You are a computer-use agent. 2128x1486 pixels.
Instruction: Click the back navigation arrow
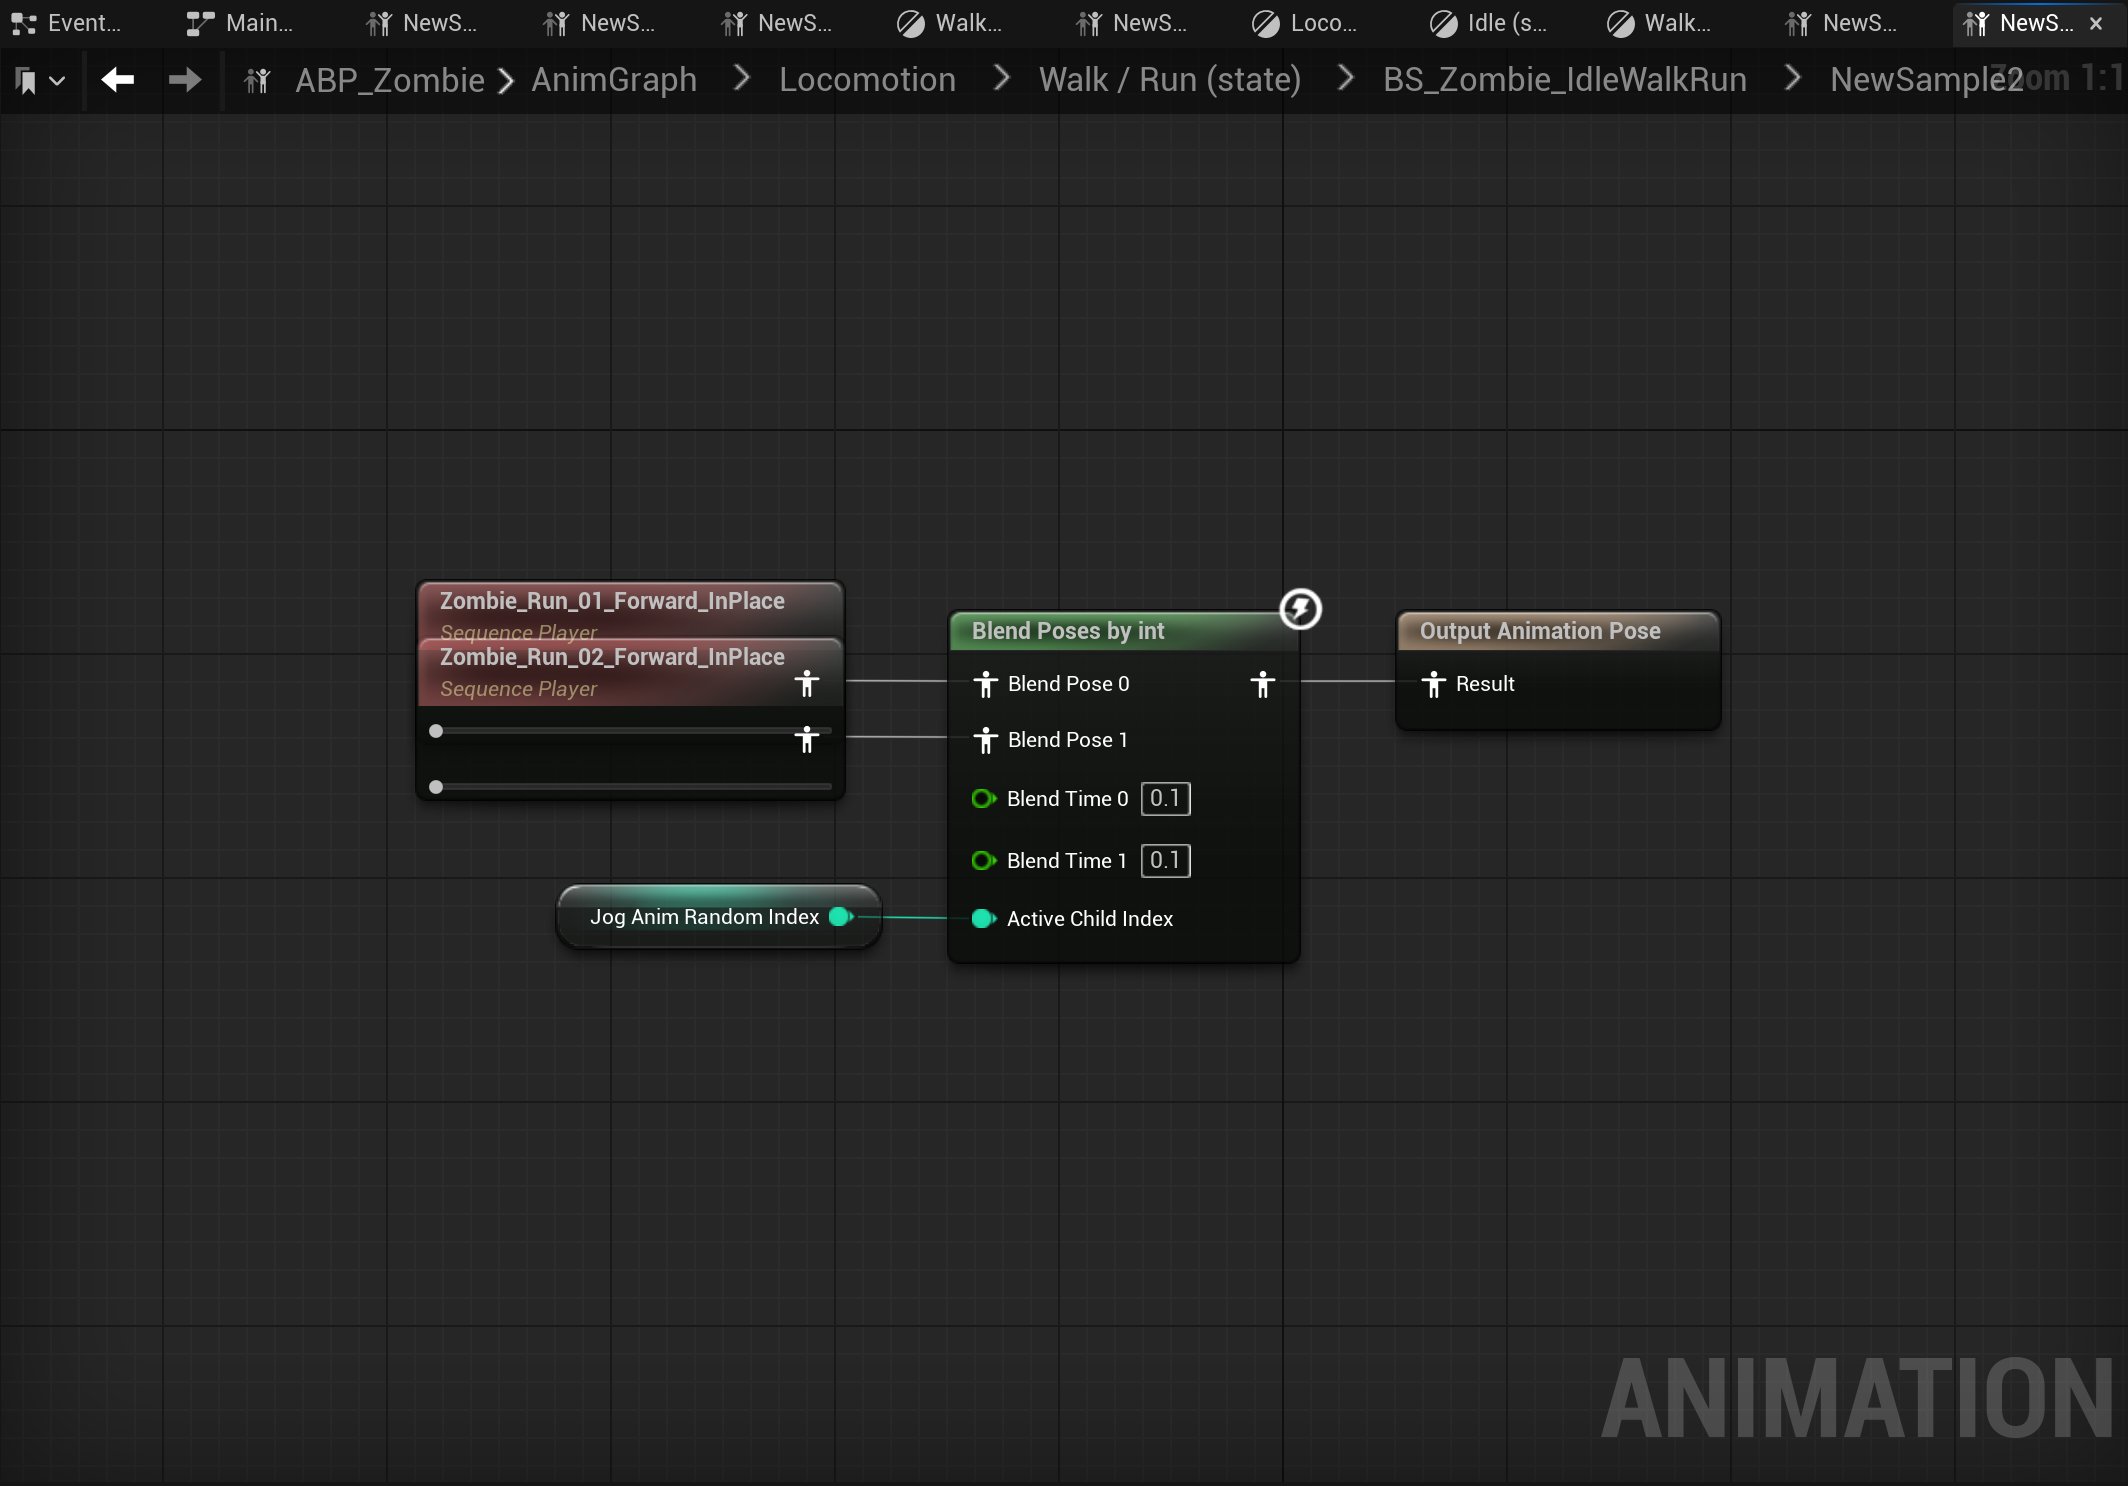click(118, 80)
